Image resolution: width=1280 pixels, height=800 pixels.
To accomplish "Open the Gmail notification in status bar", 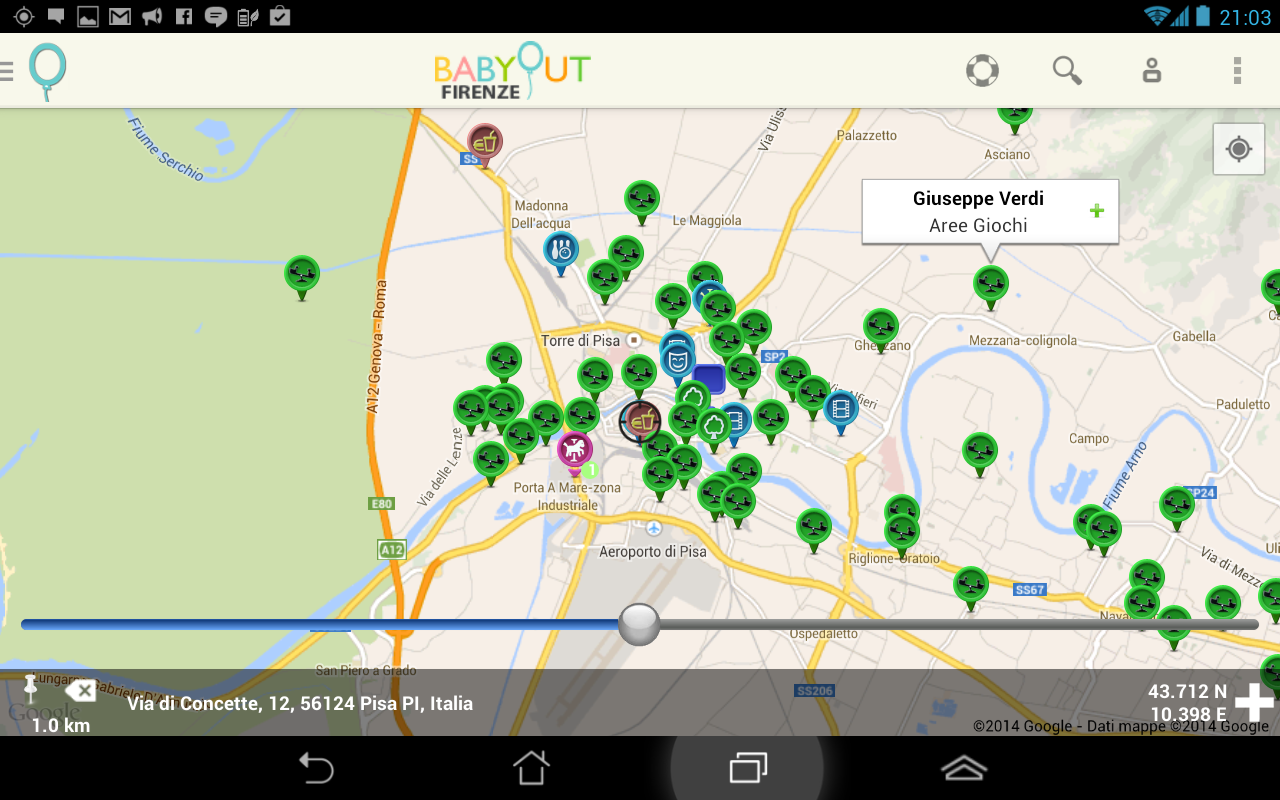I will click(120, 16).
